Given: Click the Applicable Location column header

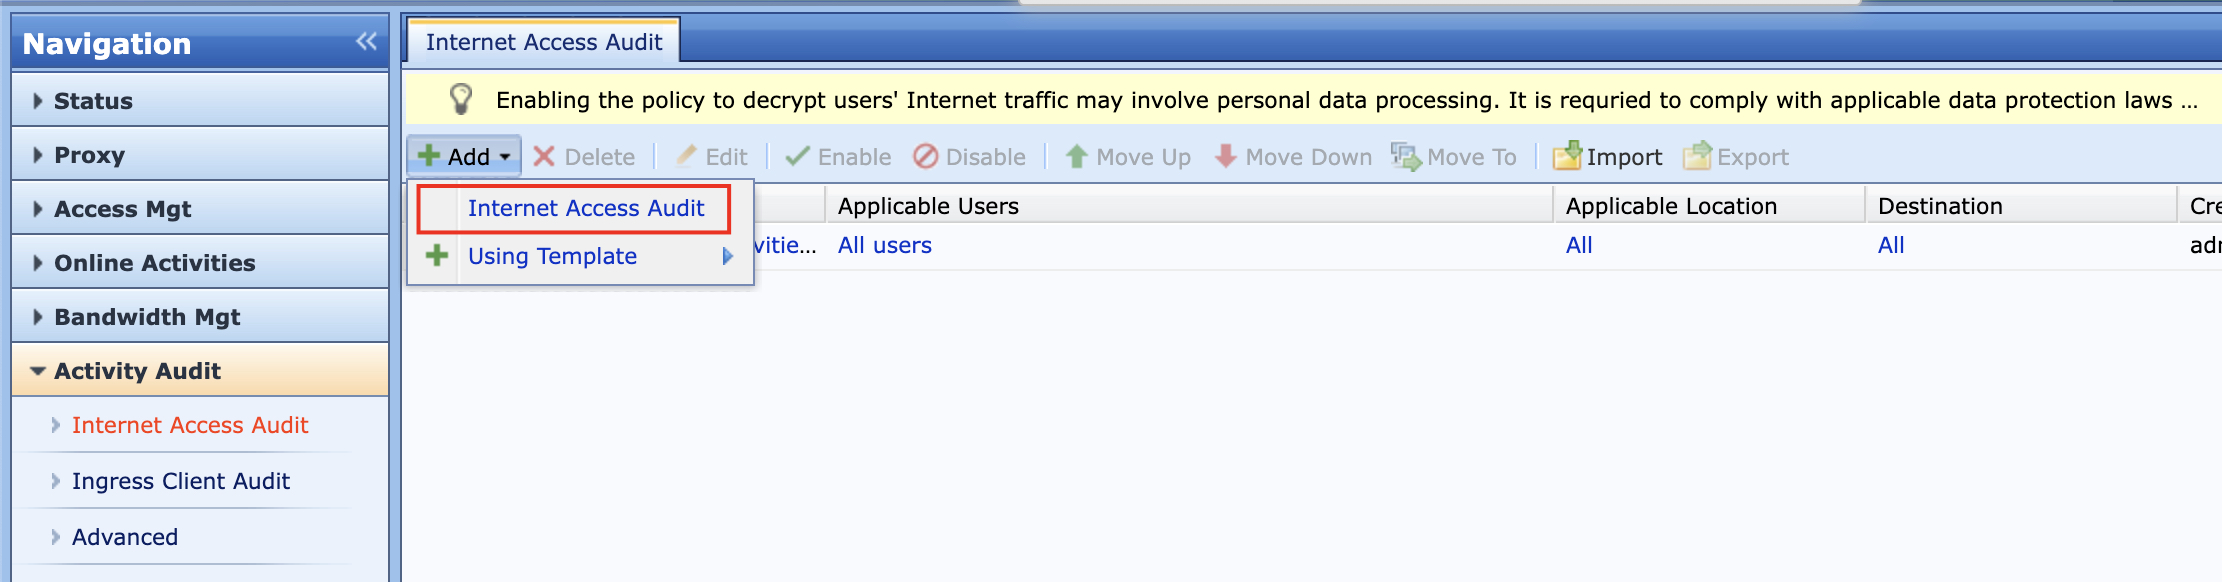Looking at the screenshot, I should click(x=1671, y=206).
